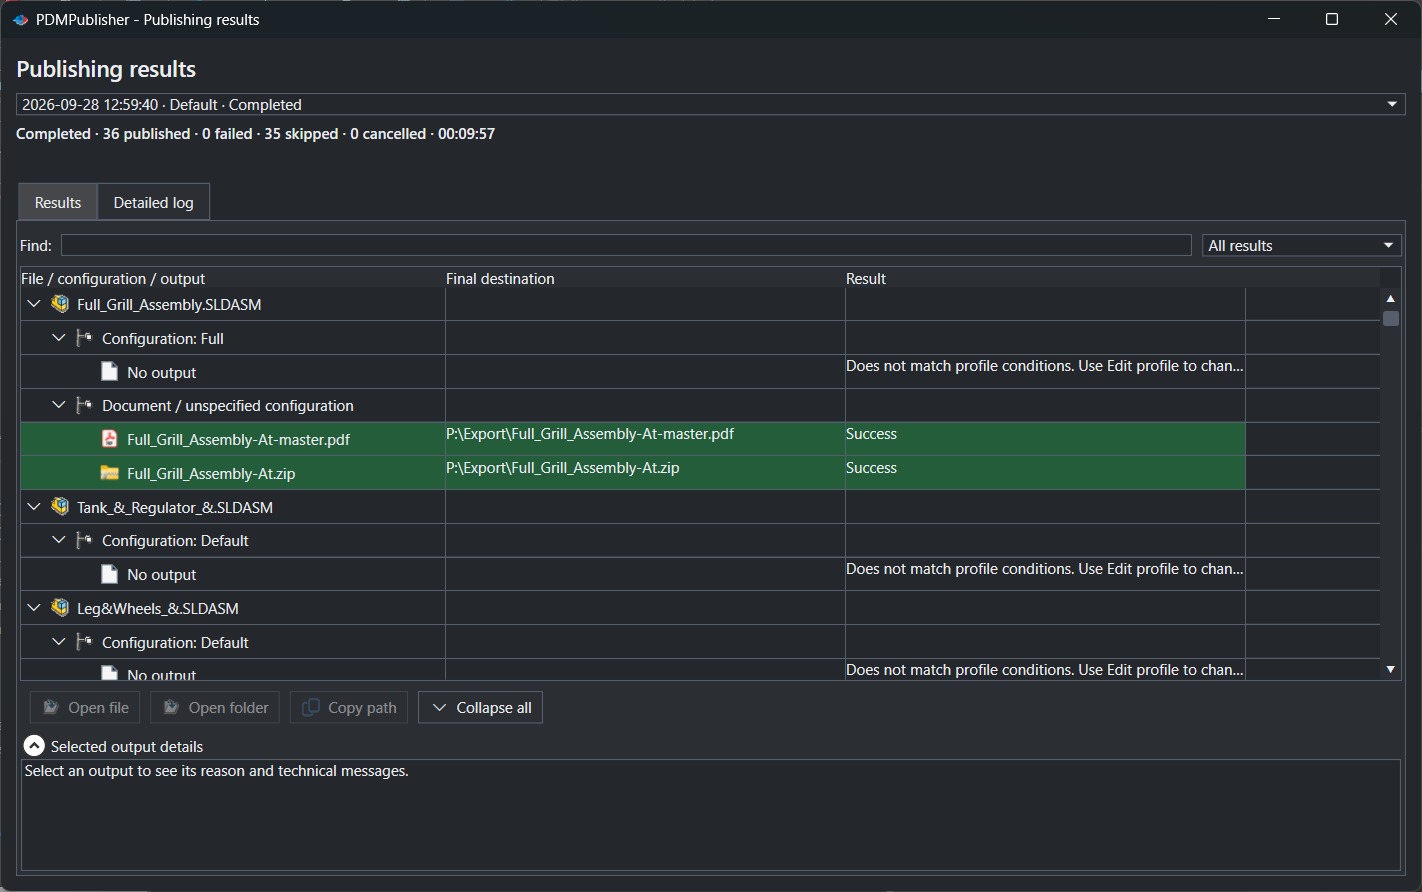1422x892 pixels.
Task: Click the PDF icon of Full_Grill_Assembly-At-master.pdf
Action: (110, 439)
